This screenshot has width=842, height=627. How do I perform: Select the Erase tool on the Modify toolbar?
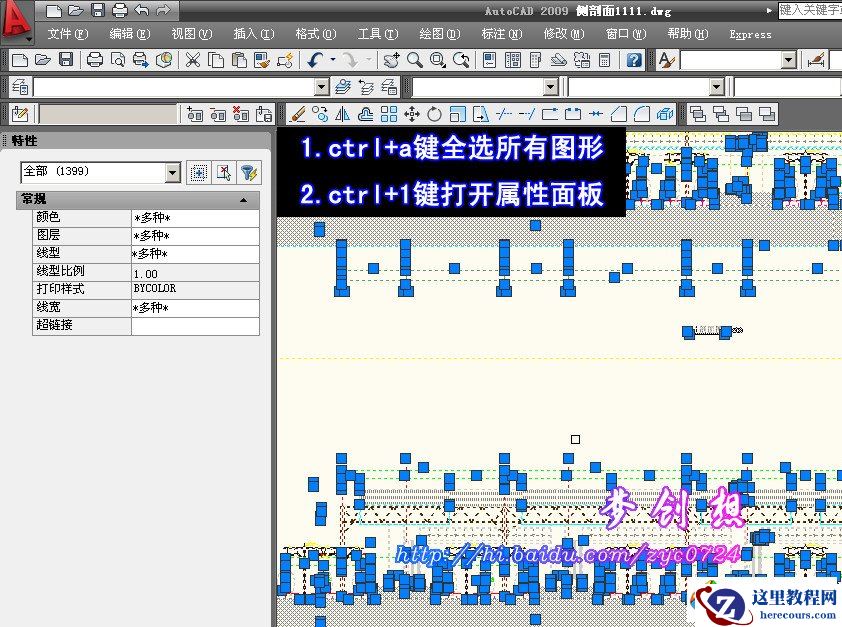point(297,114)
